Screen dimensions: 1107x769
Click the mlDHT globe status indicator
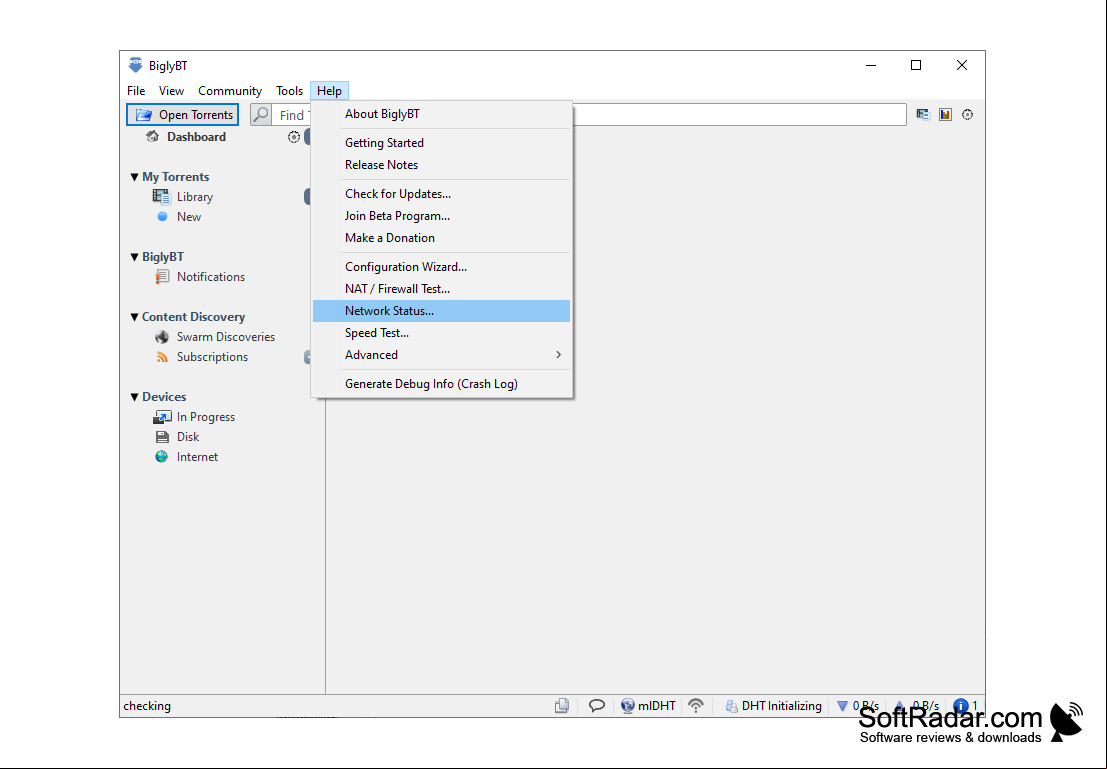click(648, 705)
